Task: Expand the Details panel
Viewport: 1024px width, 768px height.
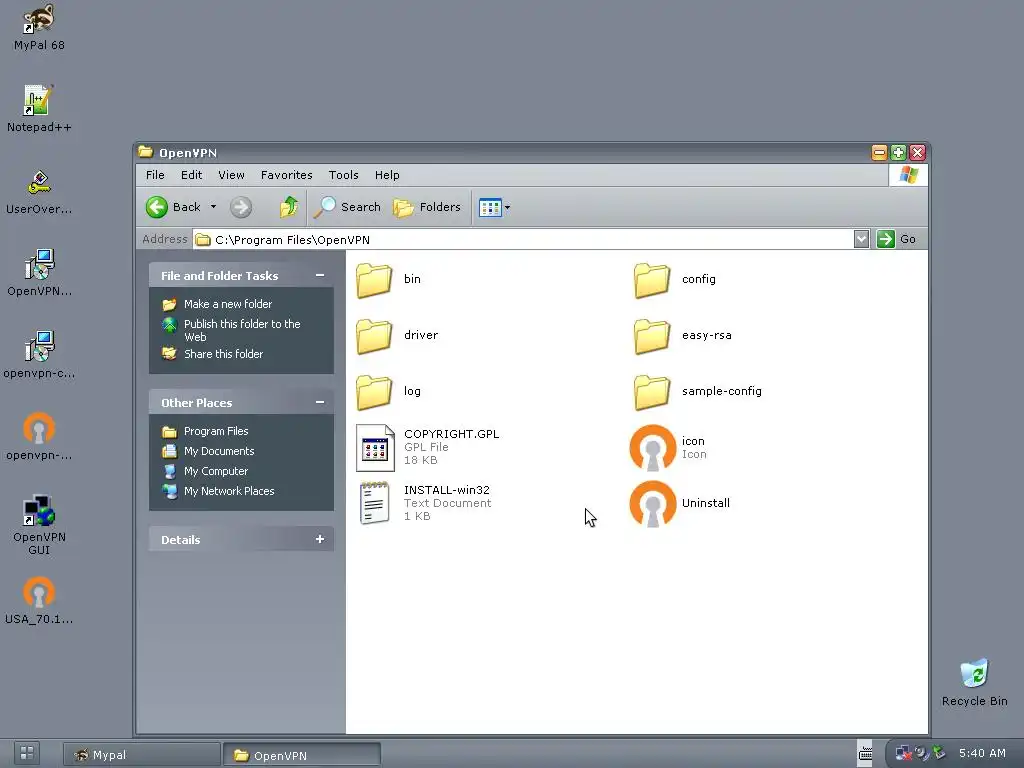Action: (x=320, y=539)
